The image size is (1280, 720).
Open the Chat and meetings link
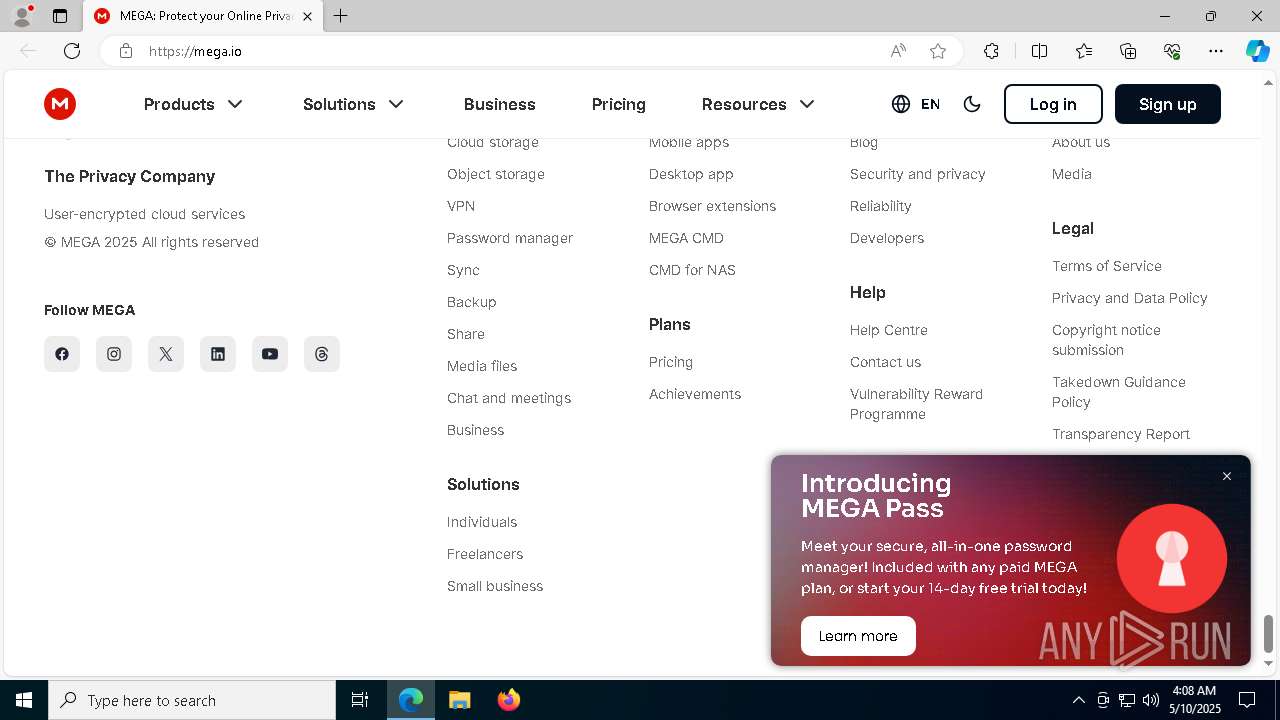(509, 398)
